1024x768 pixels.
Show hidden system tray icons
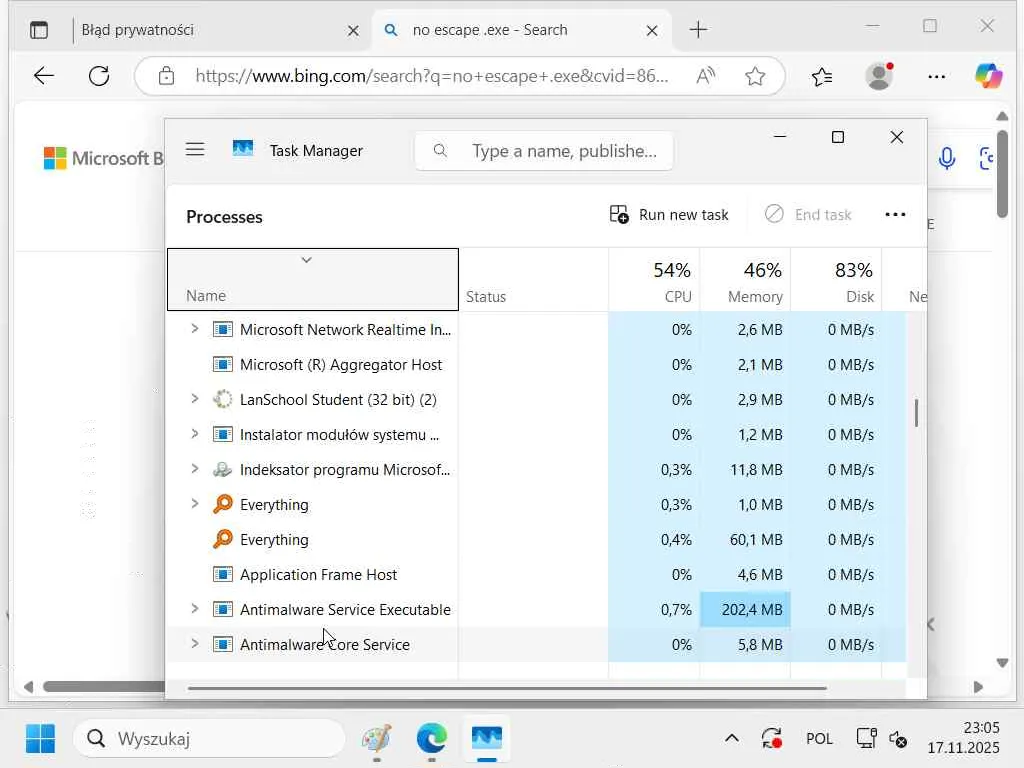click(732, 739)
